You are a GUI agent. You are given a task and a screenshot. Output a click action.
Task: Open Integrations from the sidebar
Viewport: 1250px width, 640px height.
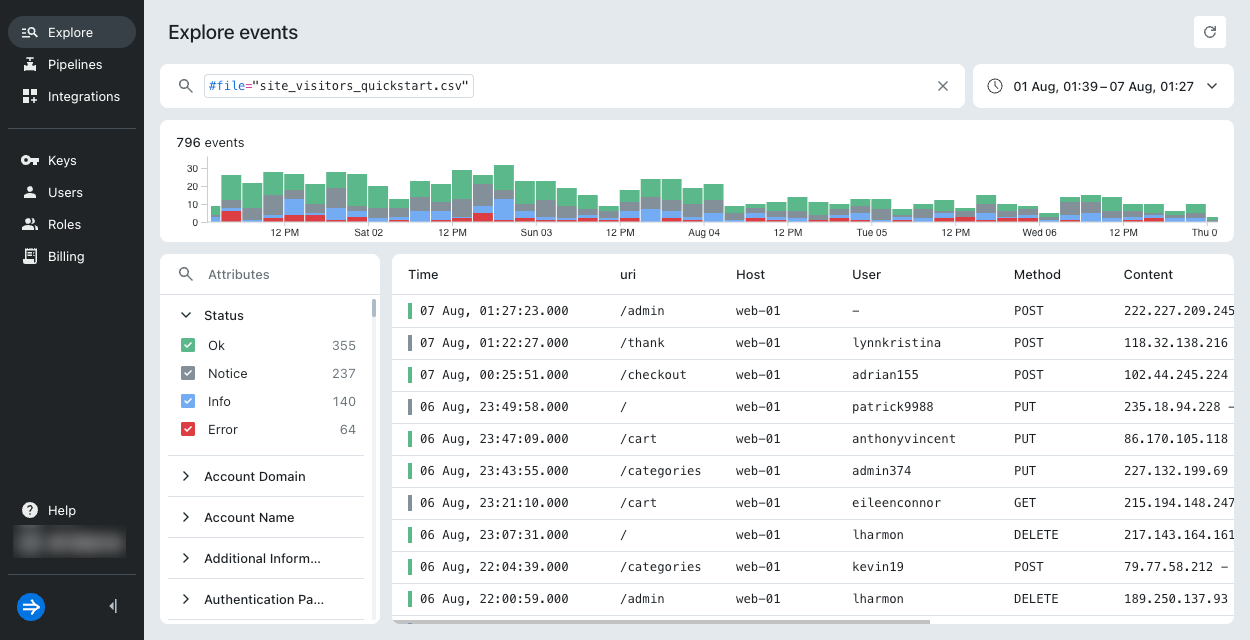tap(72, 96)
